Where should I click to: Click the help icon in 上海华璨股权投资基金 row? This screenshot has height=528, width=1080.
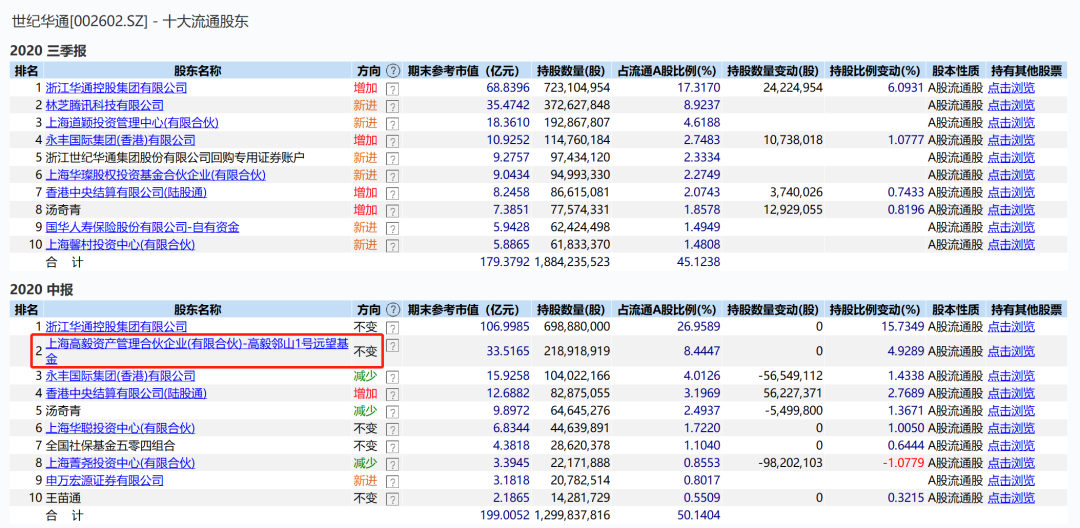point(392,176)
